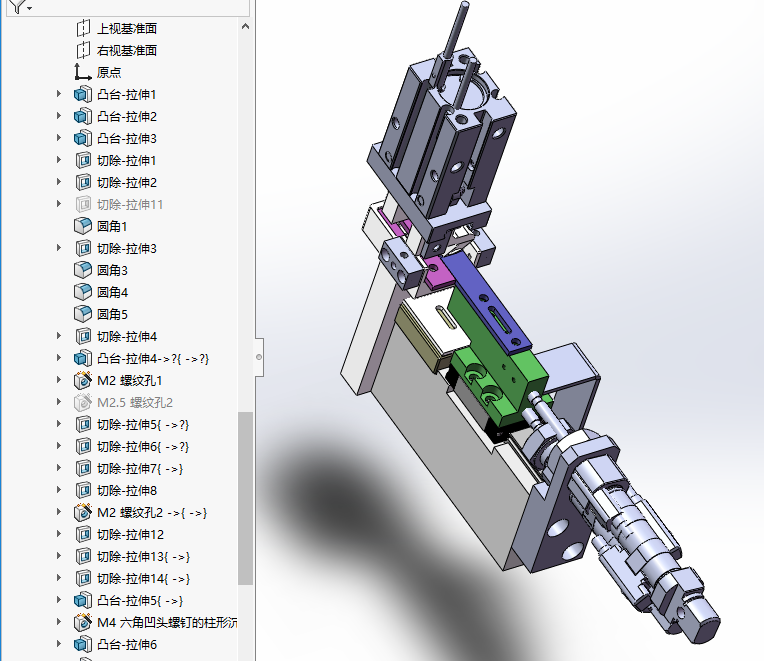The image size is (764, 661).
Task: Expand the 切除-拉伸3 feature
Action: click(x=59, y=247)
